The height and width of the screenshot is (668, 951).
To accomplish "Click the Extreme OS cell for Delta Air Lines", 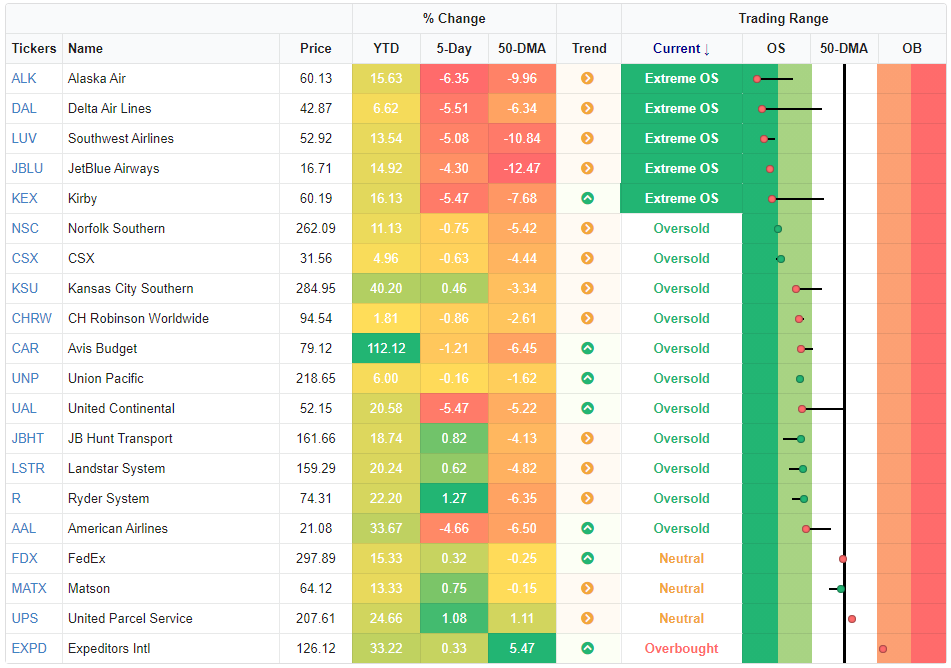I will click(681, 108).
